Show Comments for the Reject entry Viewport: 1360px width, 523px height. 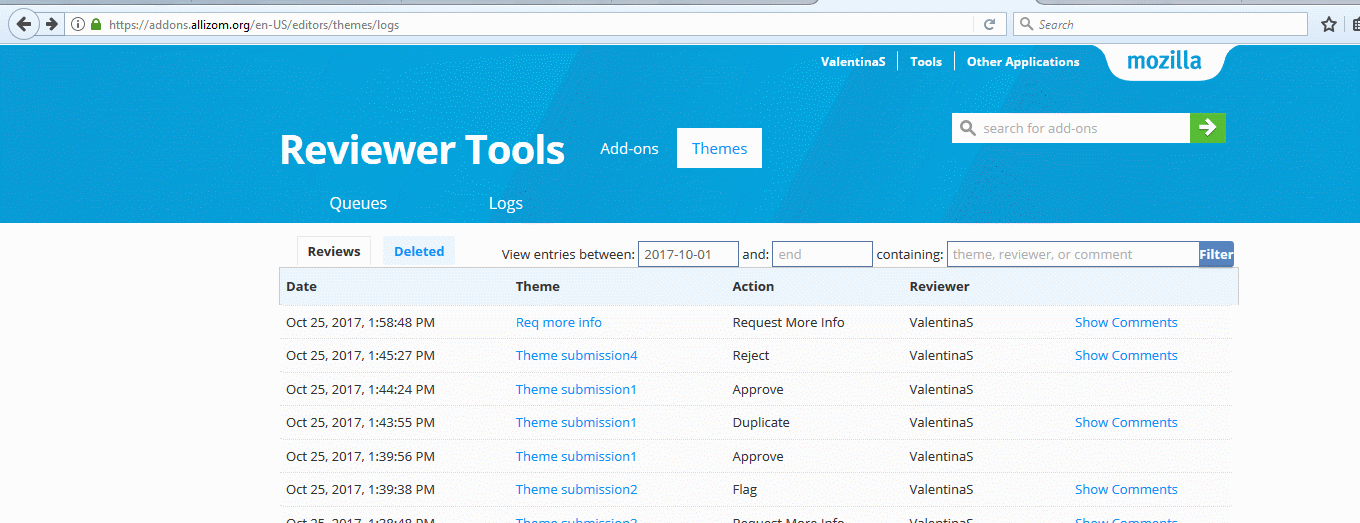tap(1126, 355)
